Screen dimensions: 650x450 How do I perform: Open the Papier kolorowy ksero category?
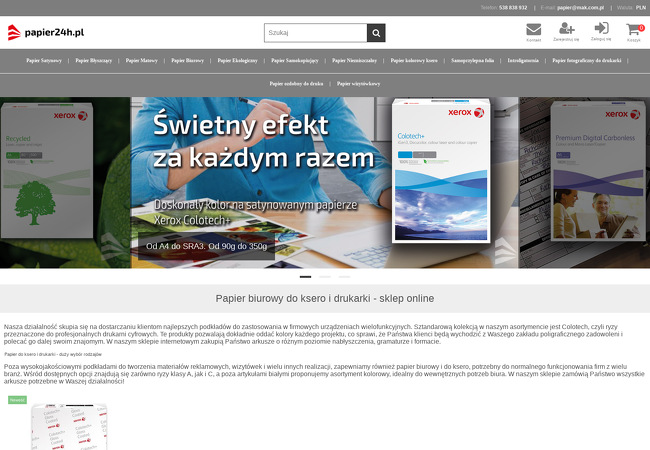pyautogui.click(x=414, y=60)
